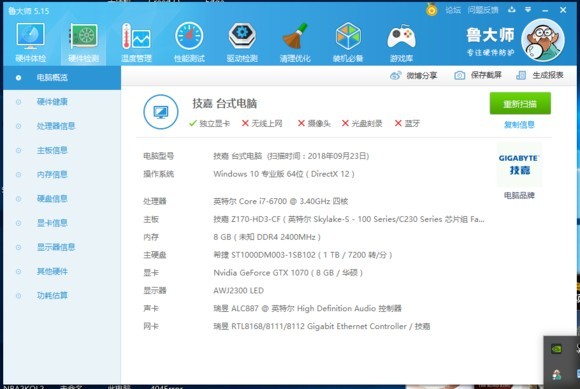This screenshot has height=389, width=580.
Task: Open 装机必备 essential software cube
Action: [x=348, y=43]
